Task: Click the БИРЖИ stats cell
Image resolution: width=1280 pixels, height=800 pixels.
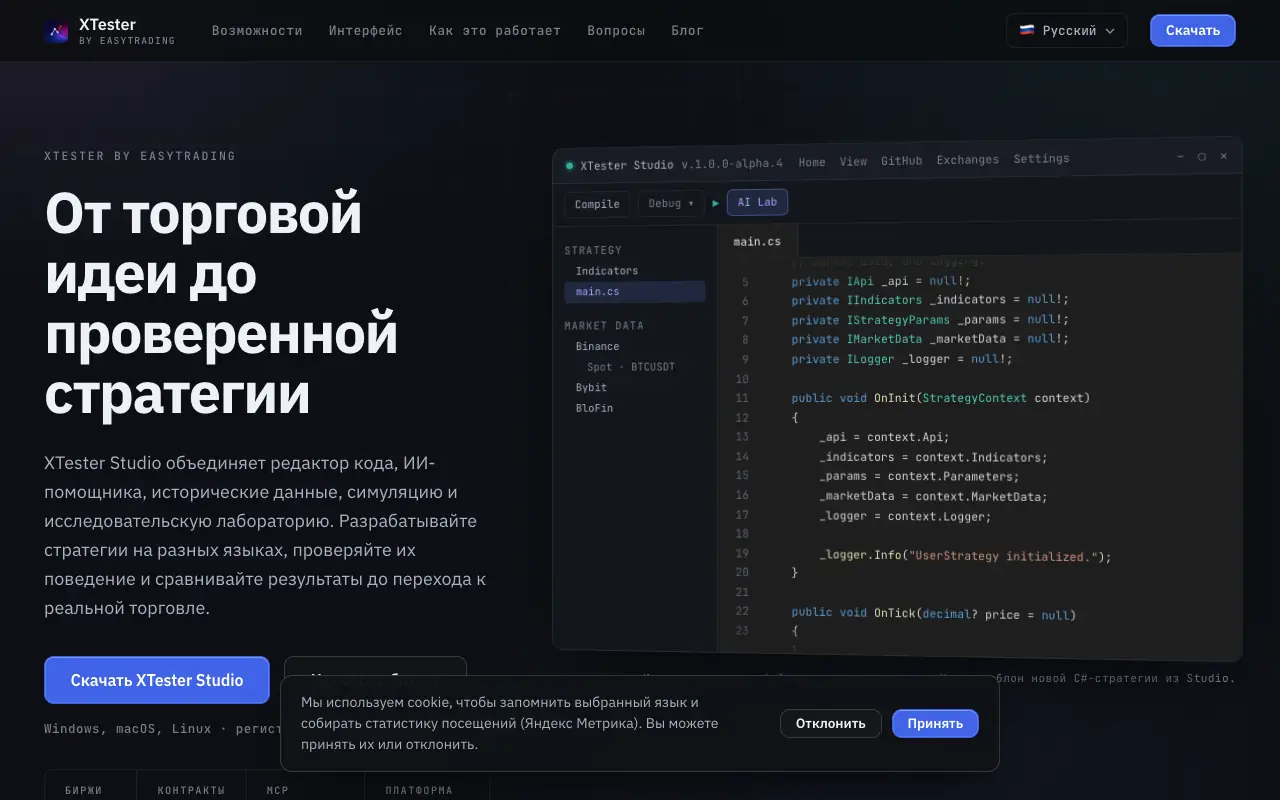Action: pyautogui.click(x=90, y=786)
